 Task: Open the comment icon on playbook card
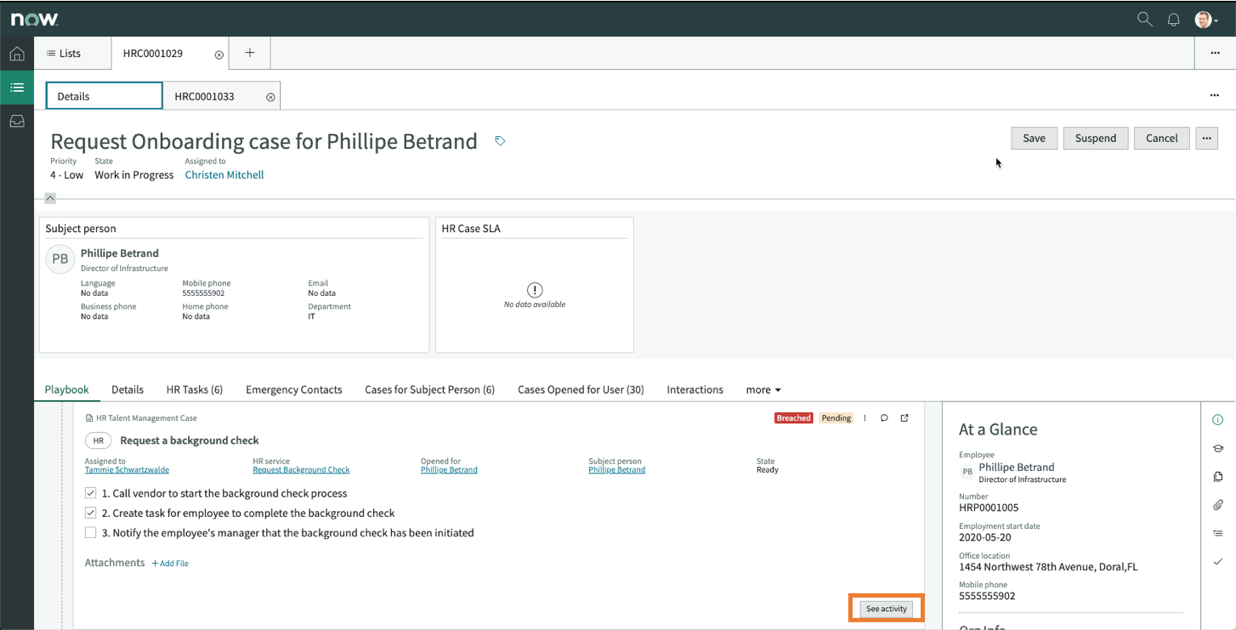(x=884, y=418)
